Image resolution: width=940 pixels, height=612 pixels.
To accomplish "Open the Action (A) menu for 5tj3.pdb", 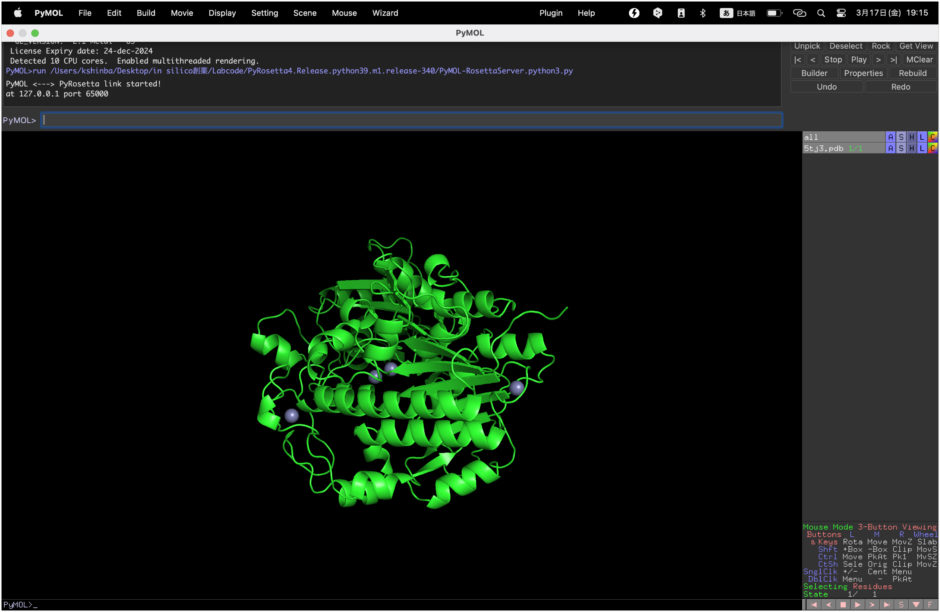I will click(890, 148).
